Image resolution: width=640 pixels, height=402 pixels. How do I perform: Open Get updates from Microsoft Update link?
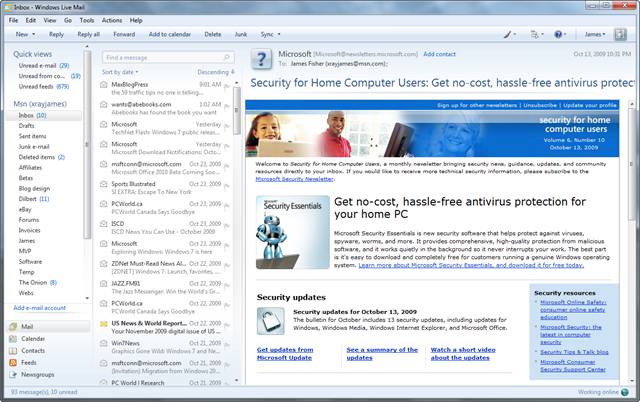pos(285,354)
